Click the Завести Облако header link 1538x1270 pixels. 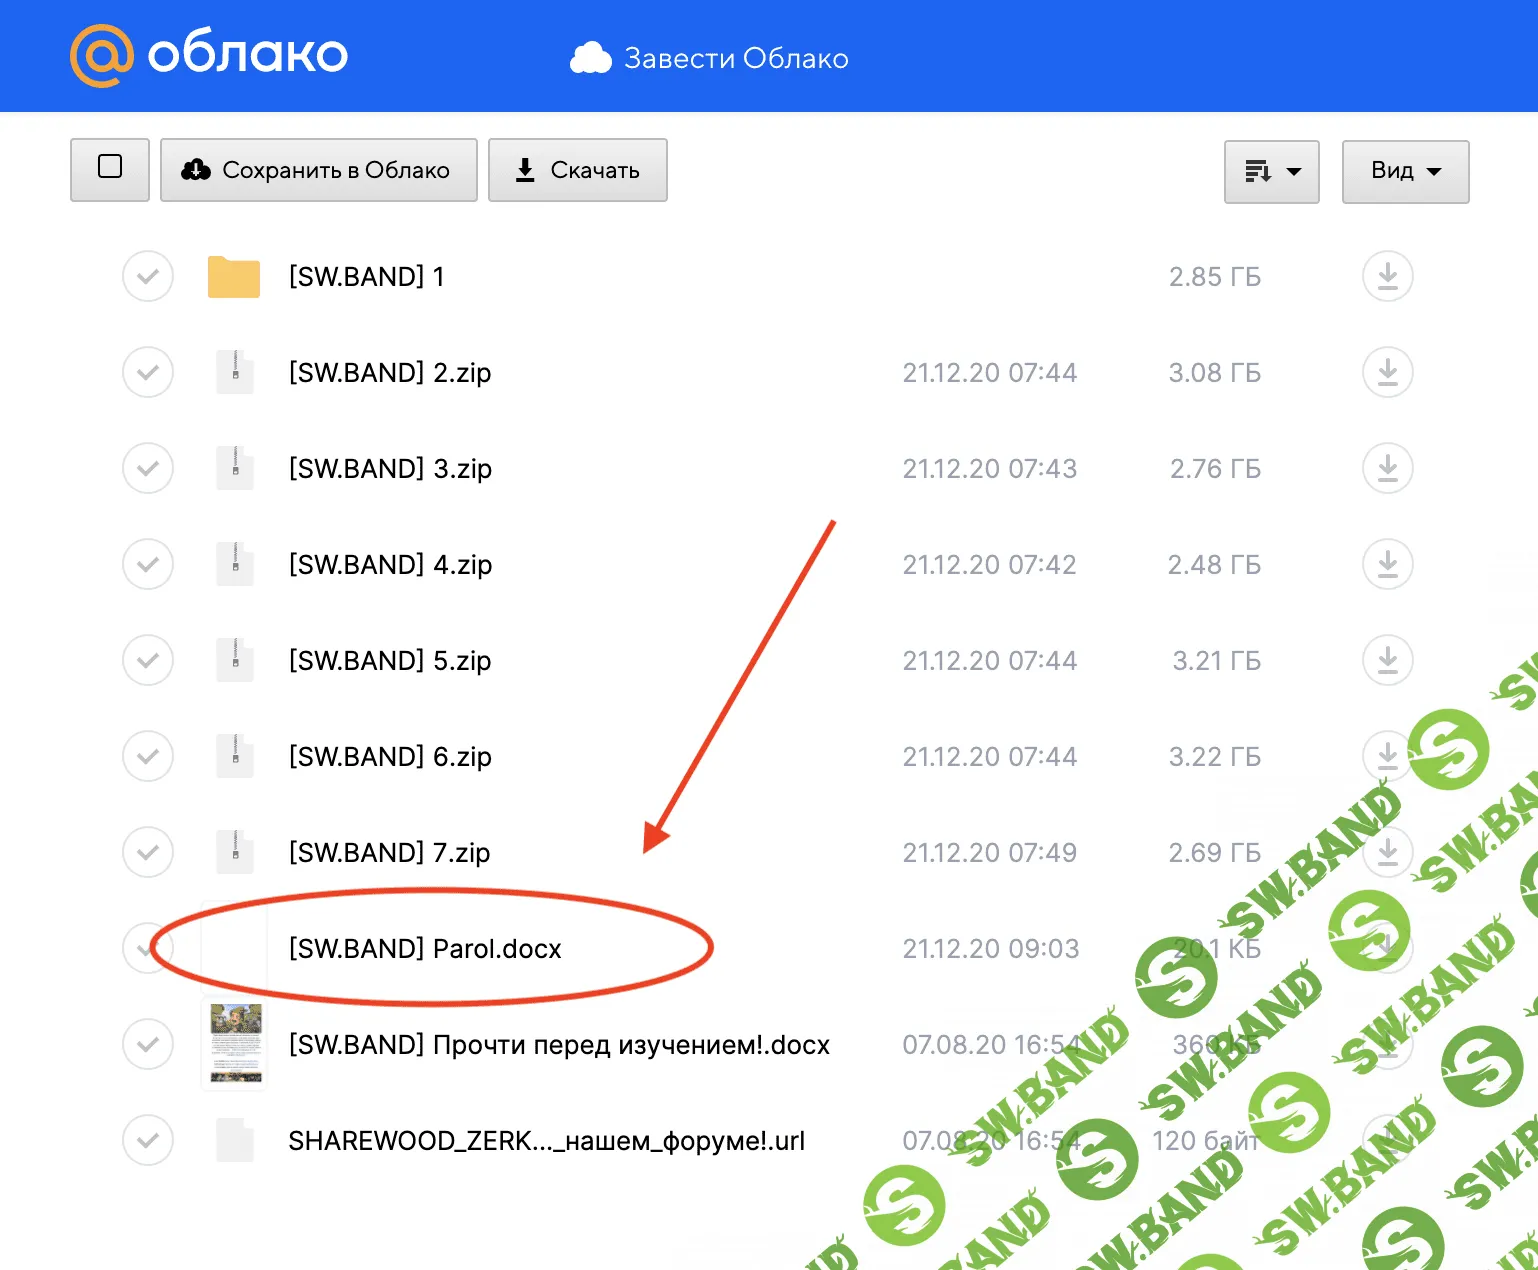[x=710, y=59]
